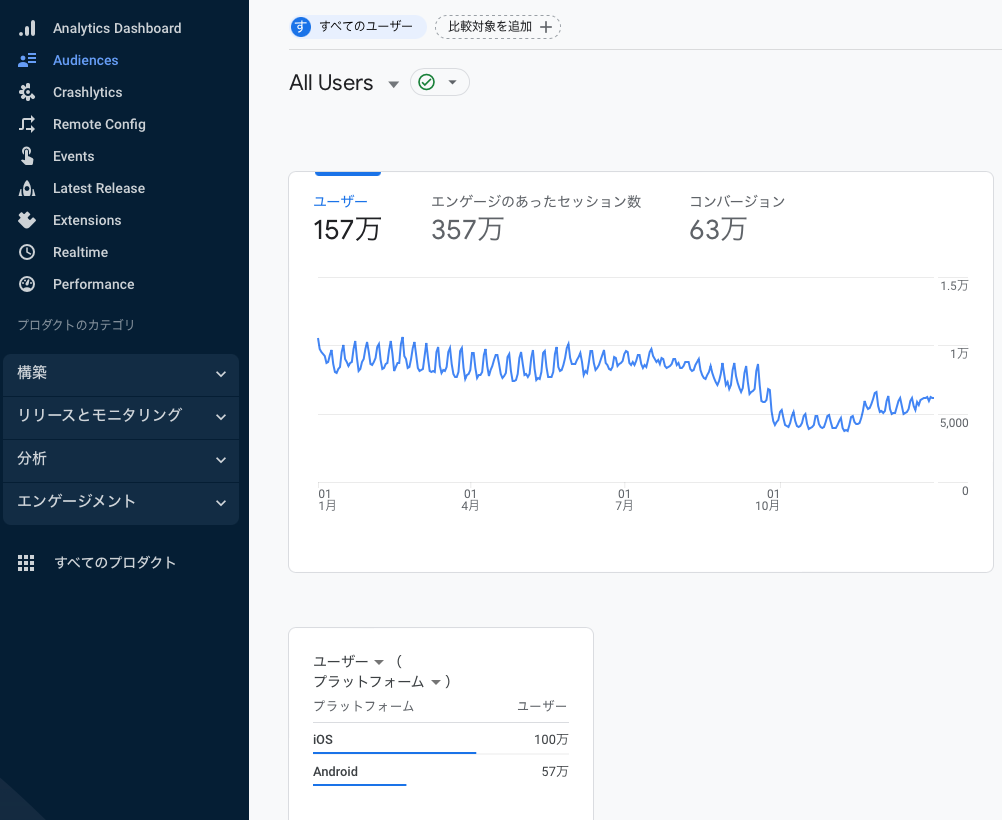1002x820 pixels.
Task: Click the 57万 user value
Action: pos(555,771)
